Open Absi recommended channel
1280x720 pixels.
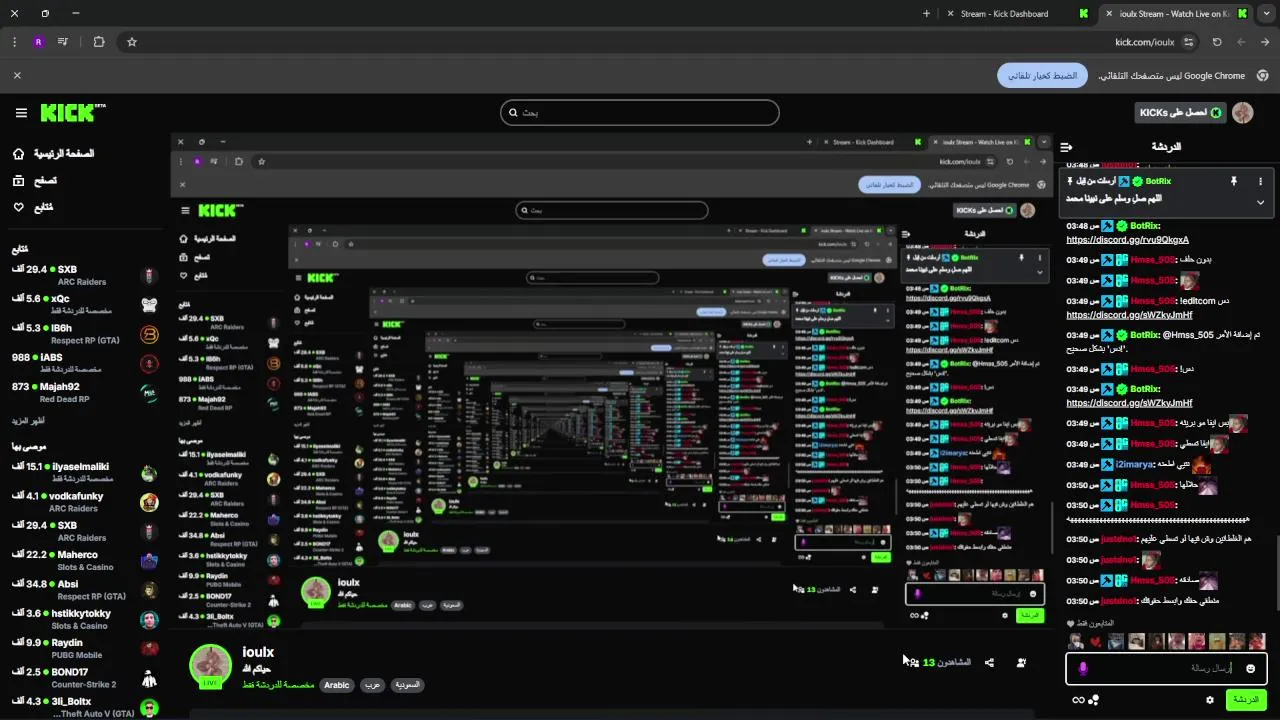[x=85, y=589]
